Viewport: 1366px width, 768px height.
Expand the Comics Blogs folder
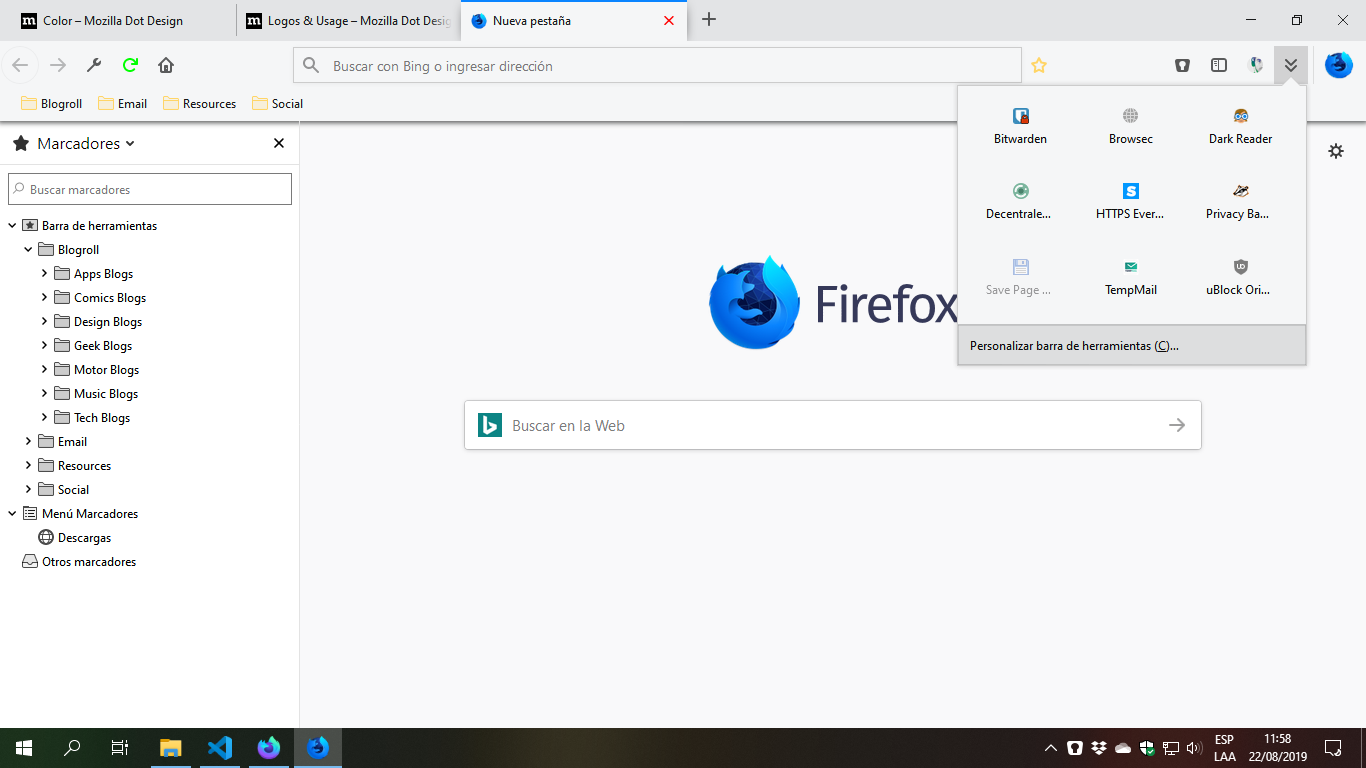[x=45, y=297]
